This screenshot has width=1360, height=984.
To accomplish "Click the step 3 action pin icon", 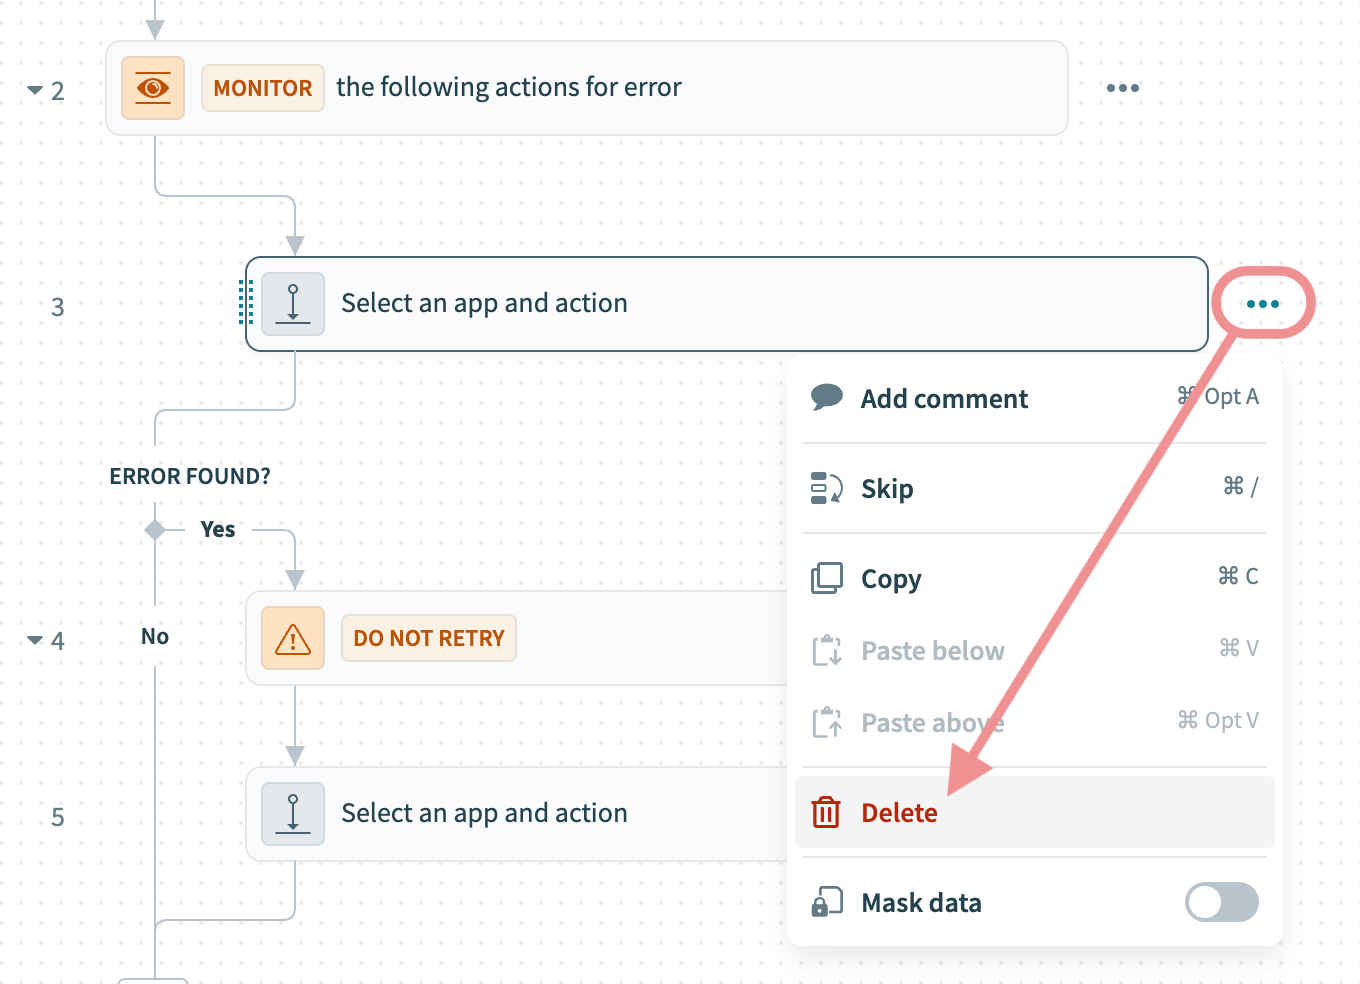I will (x=293, y=304).
